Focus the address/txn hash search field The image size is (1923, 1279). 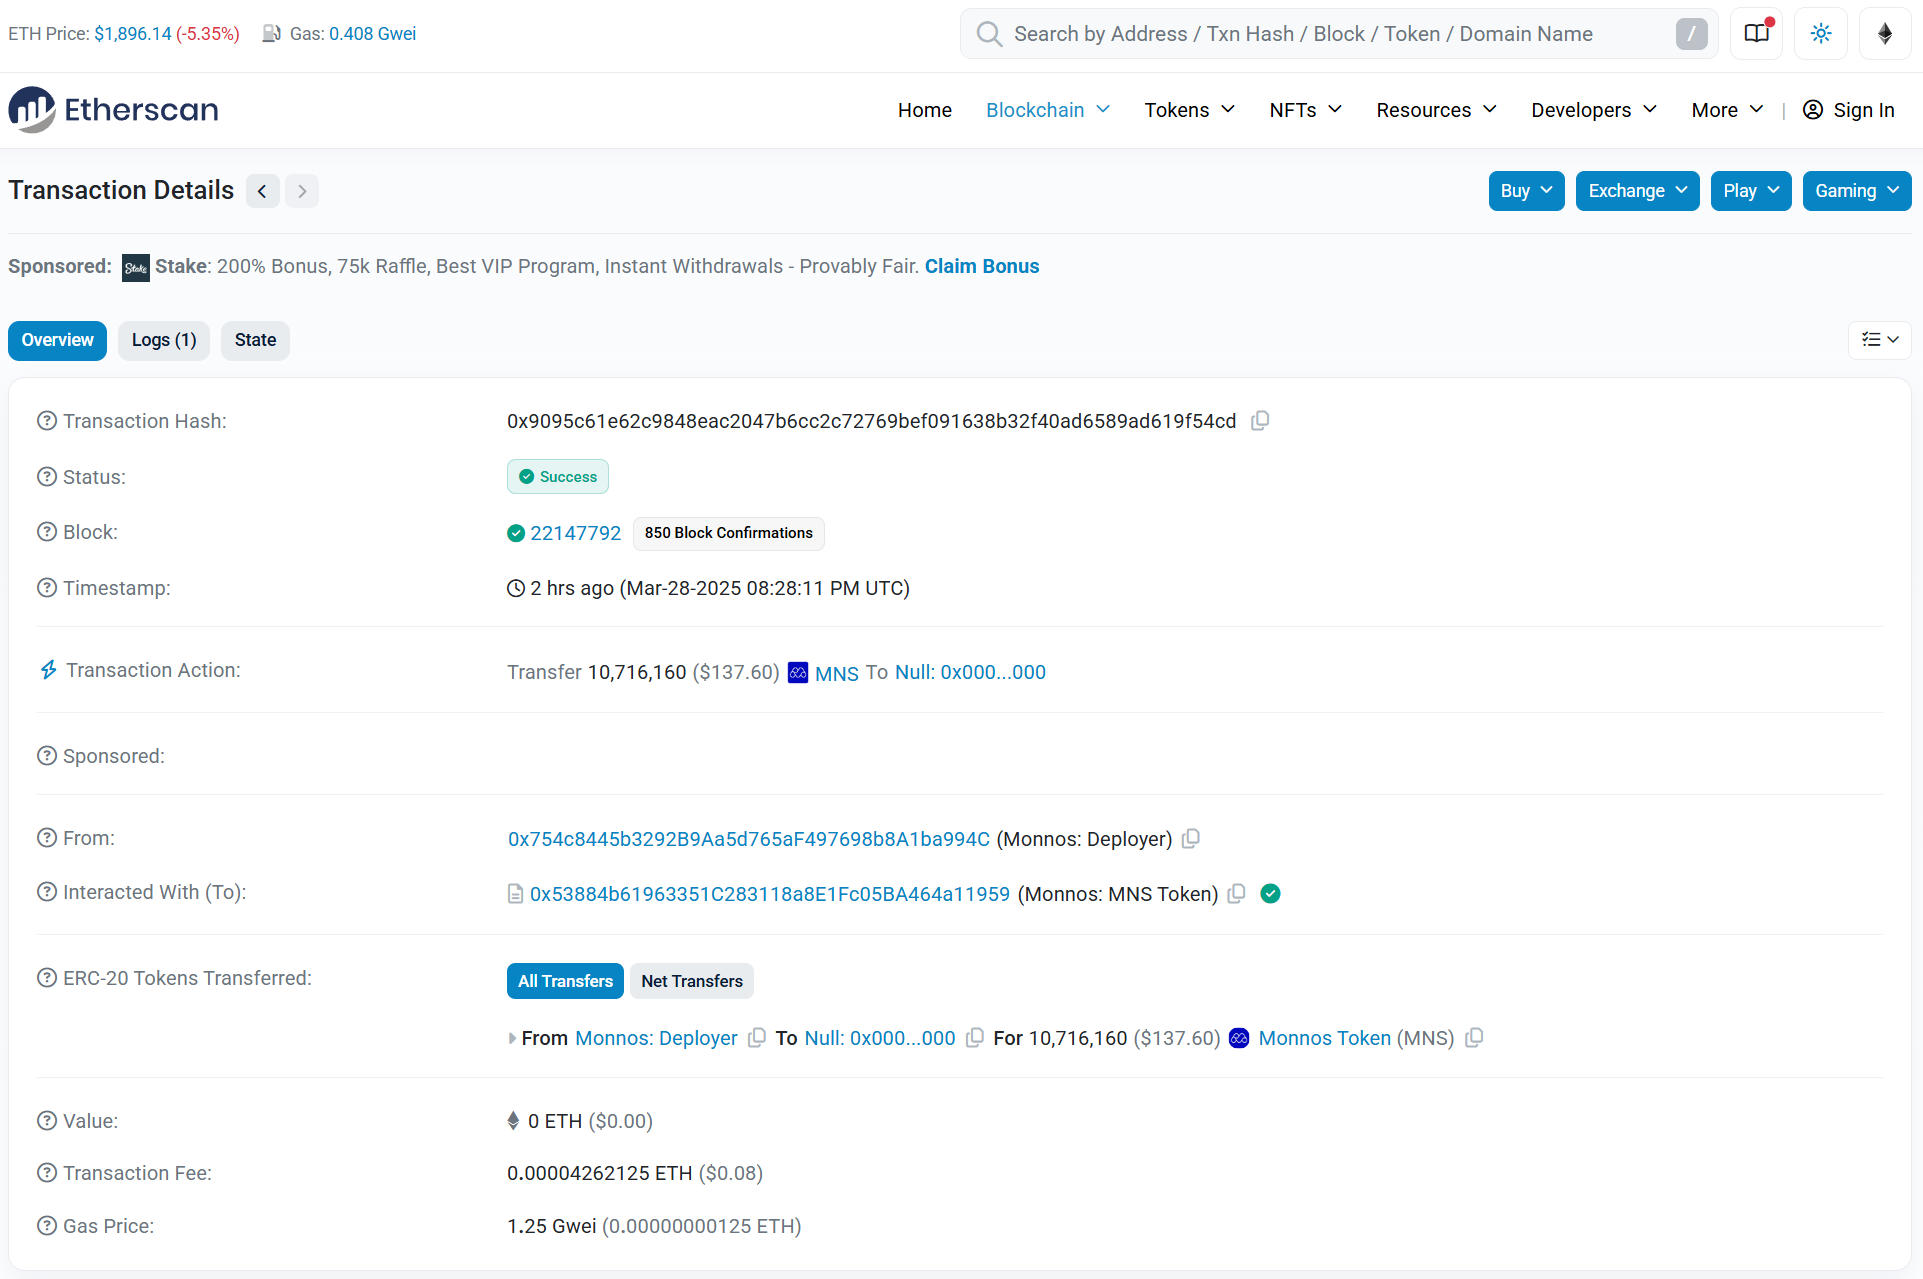(x=1340, y=34)
